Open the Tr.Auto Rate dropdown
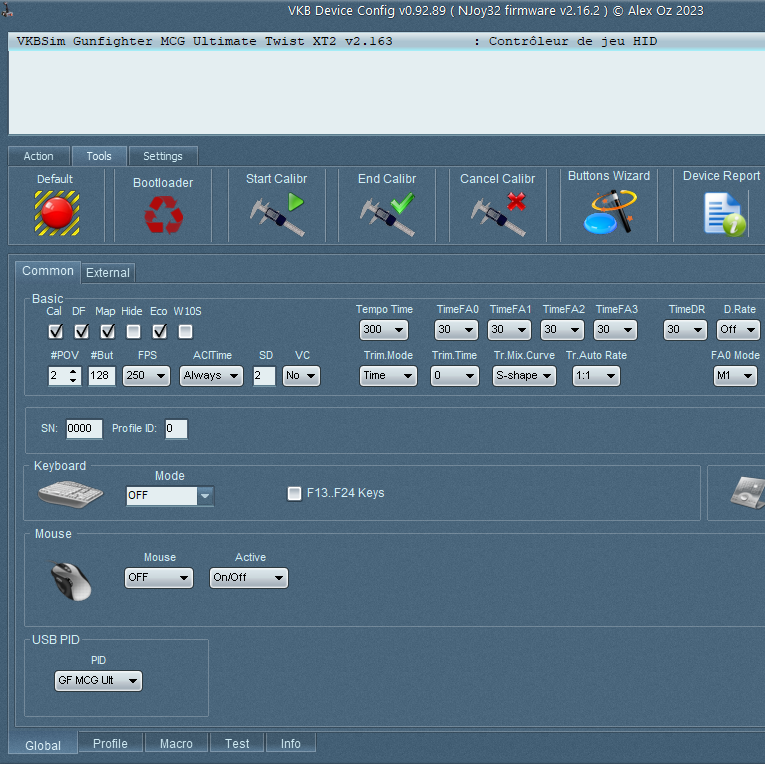The width and height of the screenshot is (765, 764). point(596,376)
